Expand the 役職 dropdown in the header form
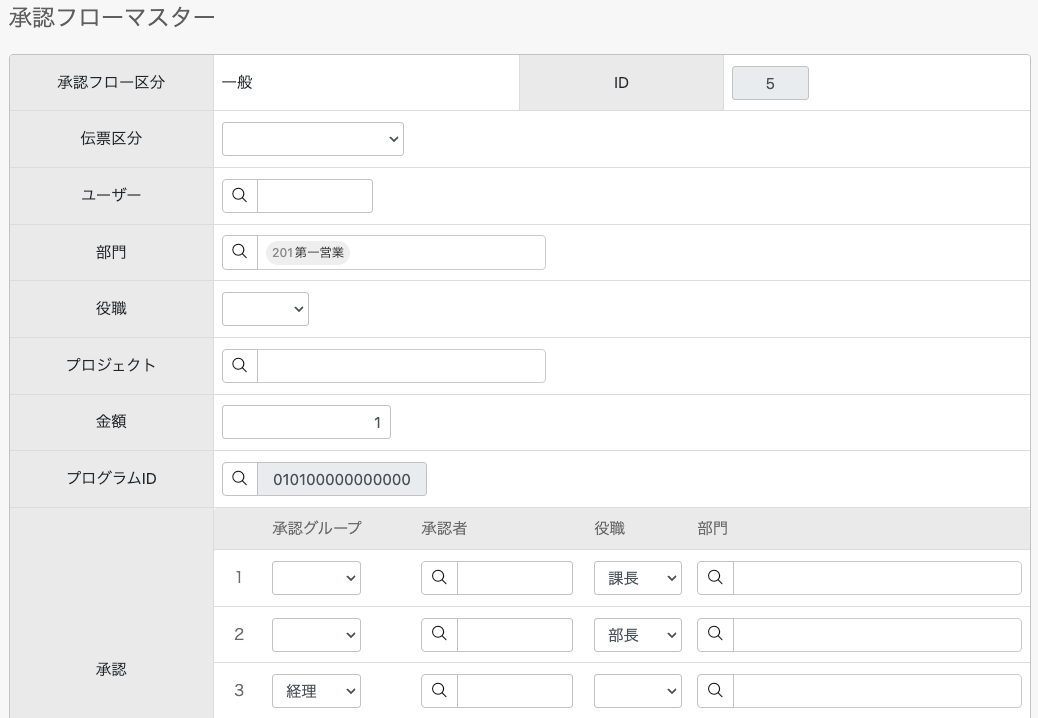The width and height of the screenshot is (1038, 718). [265, 309]
